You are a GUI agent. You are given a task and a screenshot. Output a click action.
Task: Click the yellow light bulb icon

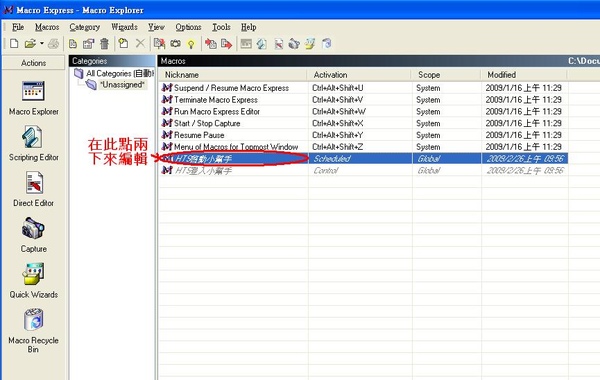coord(191,44)
